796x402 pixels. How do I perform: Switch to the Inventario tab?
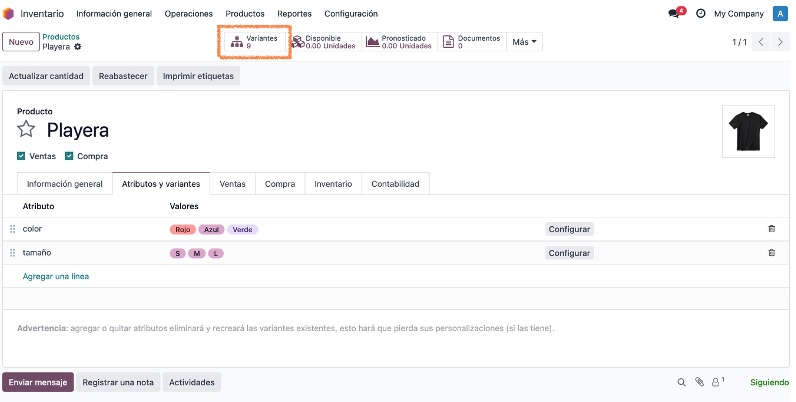(x=333, y=184)
